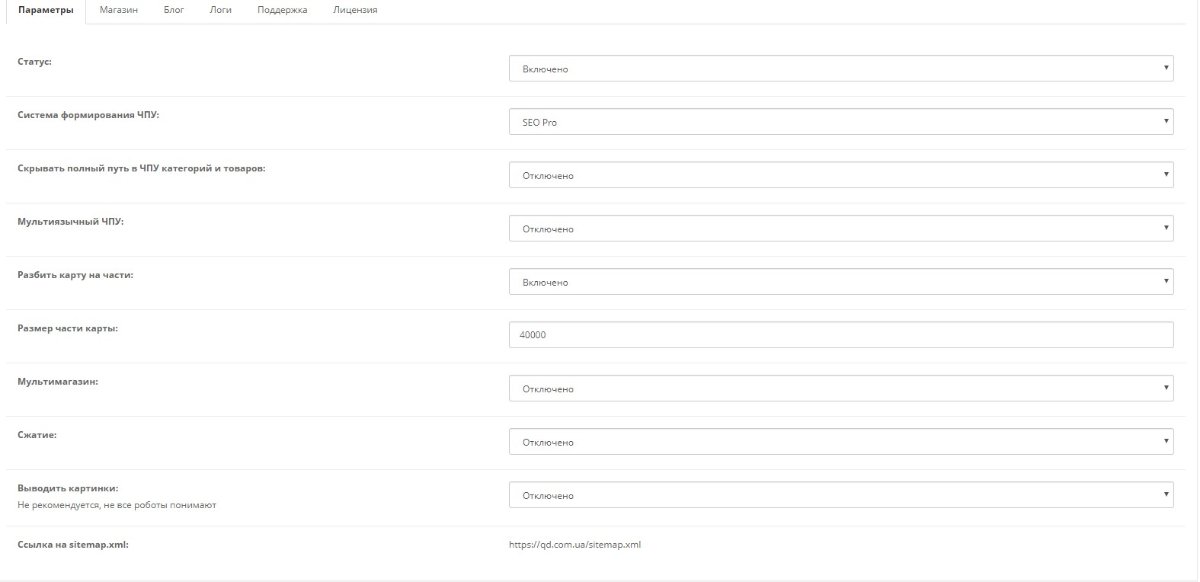This screenshot has width=1200, height=582.
Task: Open the Лицензия tab
Action: point(355,10)
